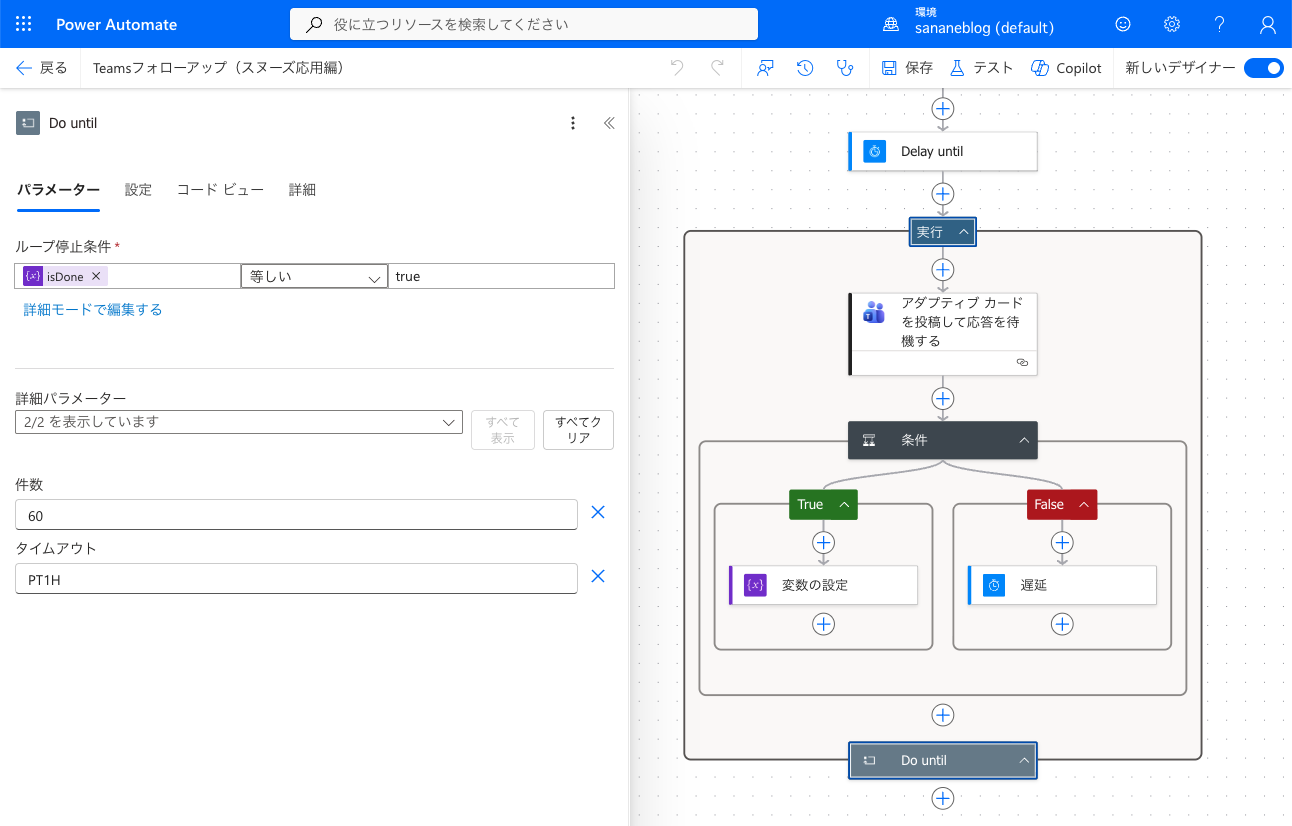Add a step in True branch above 変数の設定
This screenshot has width=1292, height=826.
(823, 542)
